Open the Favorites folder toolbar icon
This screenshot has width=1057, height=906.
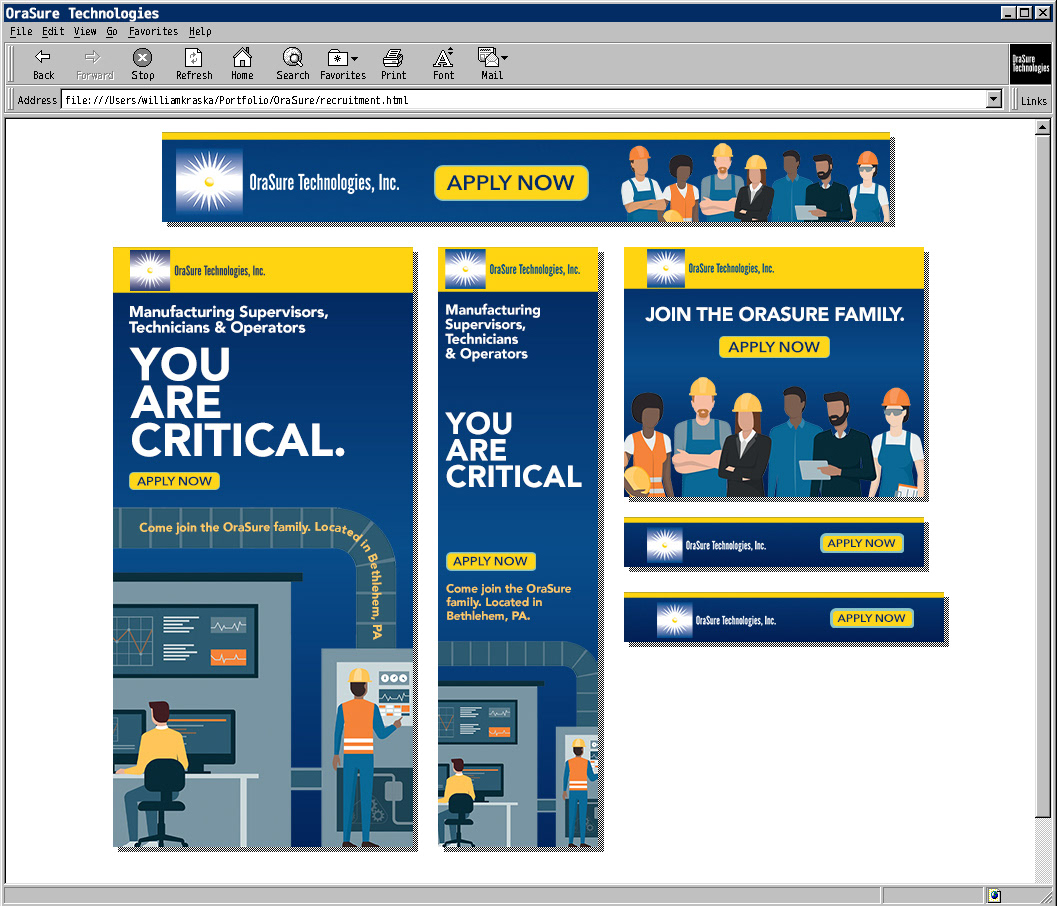(x=337, y=58)
